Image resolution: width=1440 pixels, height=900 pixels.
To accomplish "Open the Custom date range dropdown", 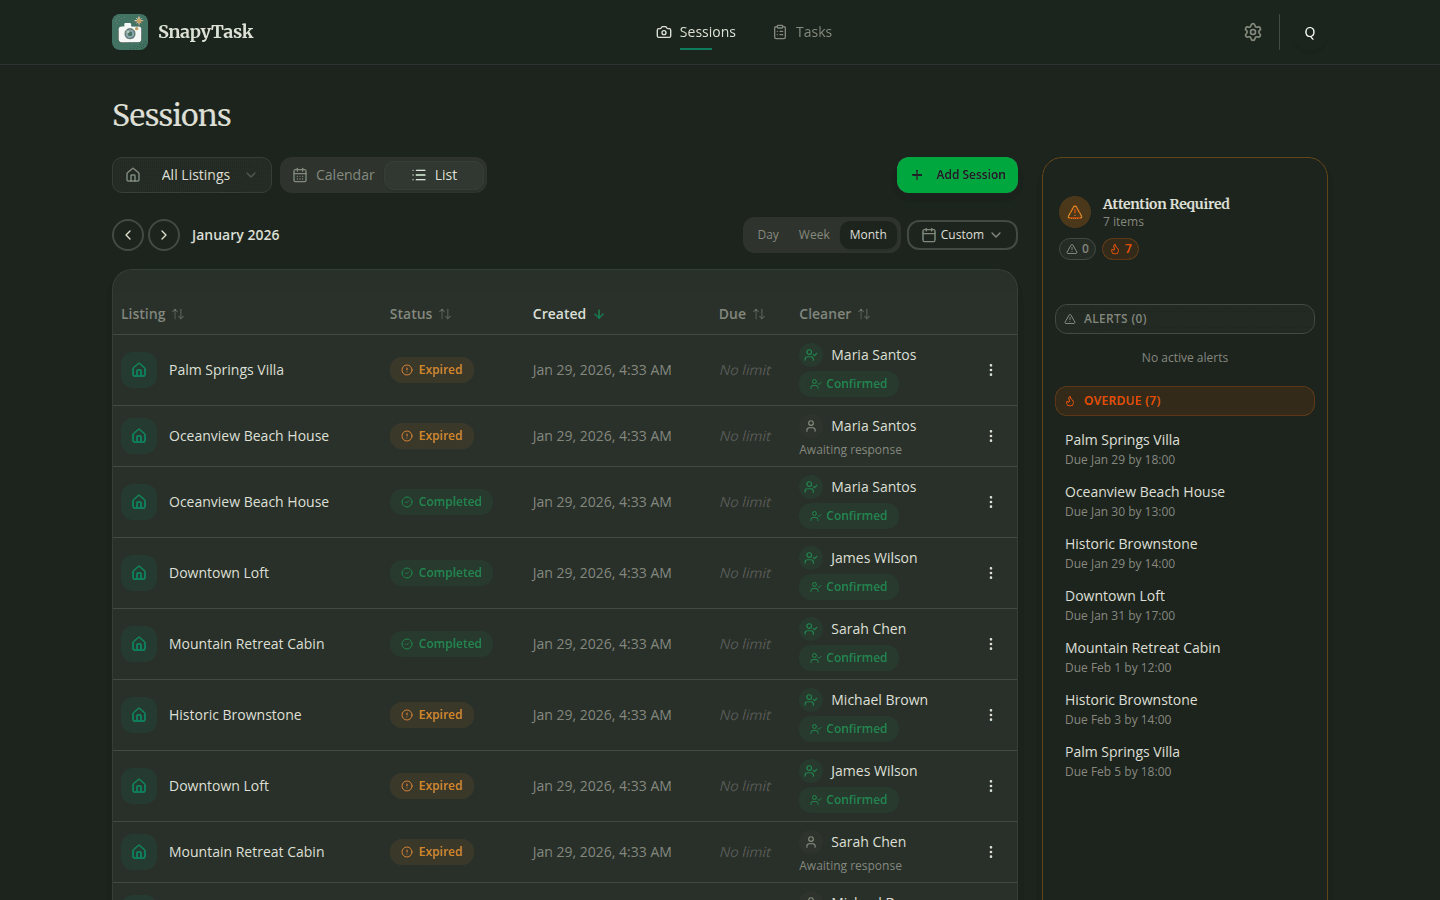I will 962,234.
